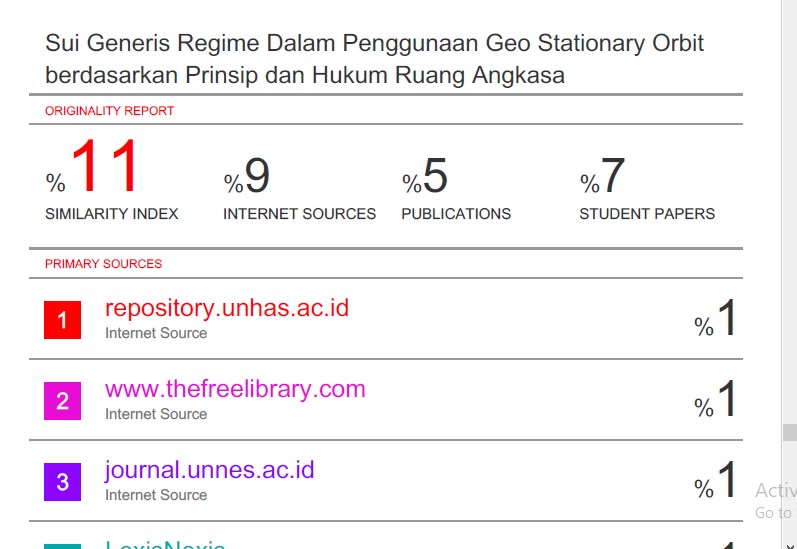Open the www.thefreelibrary.com source link
The image size is (797, 549).
tap(235, 389)
